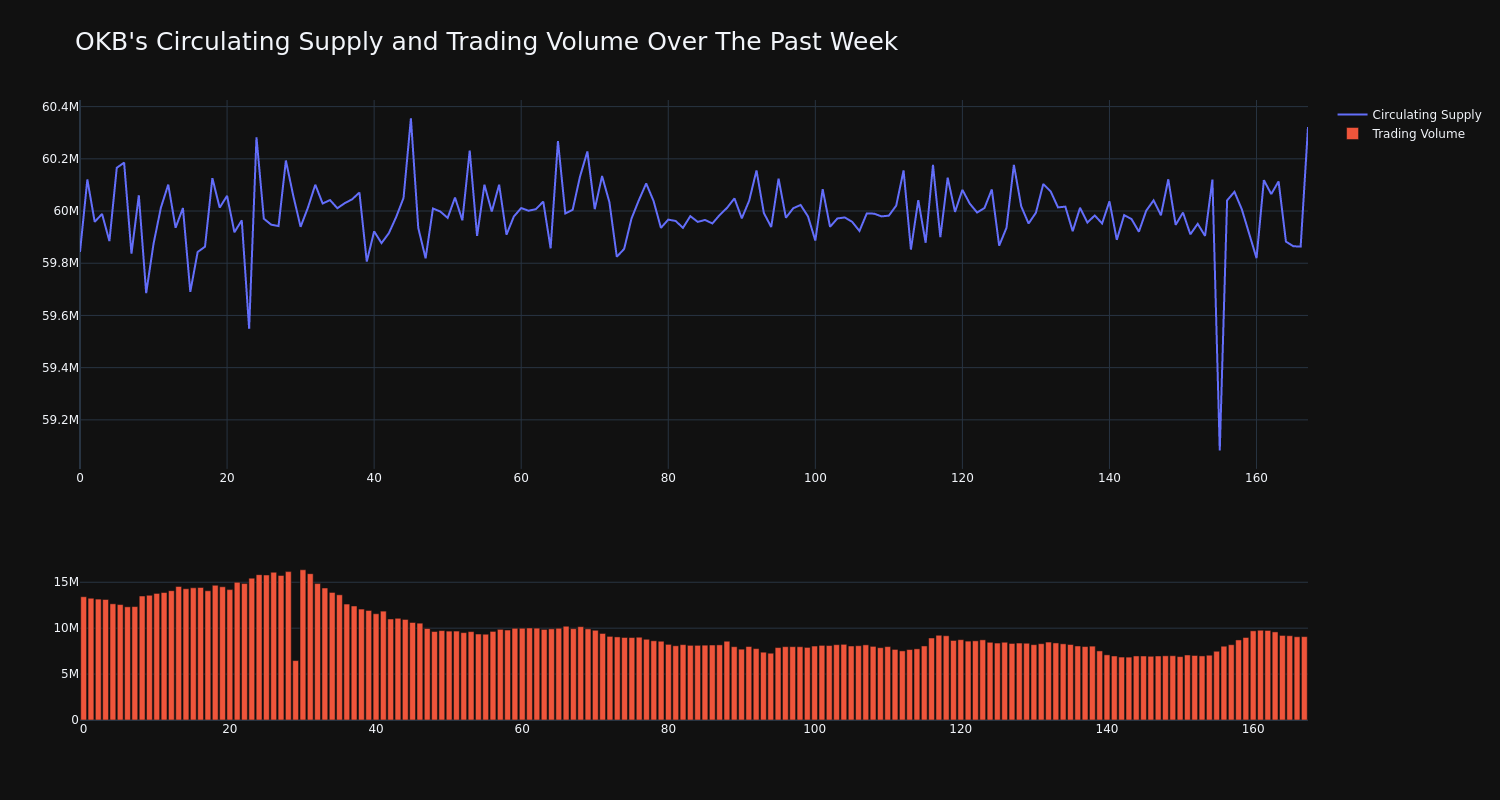Click the first volume bar at index 0
The image size is (1500, 800).
click(x=84, y=658)
